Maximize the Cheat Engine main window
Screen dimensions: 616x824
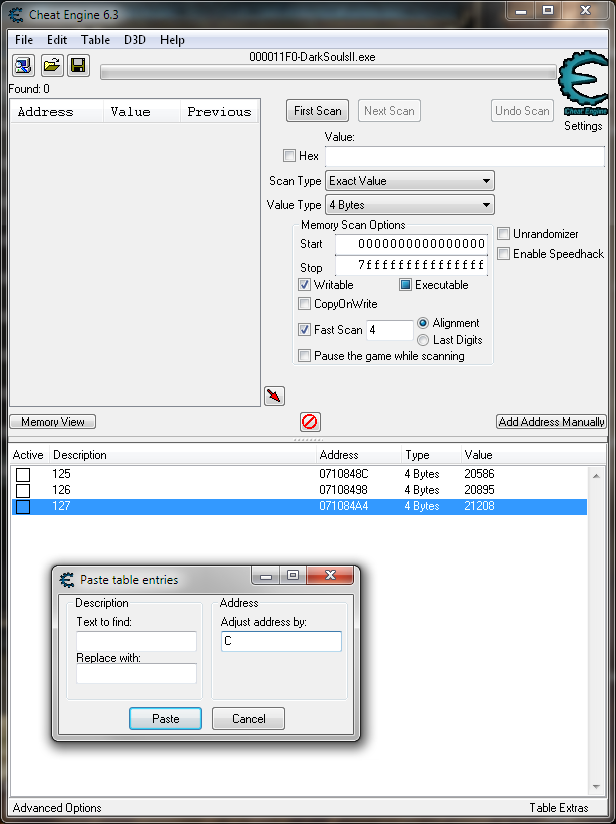[x=548, y=10]
